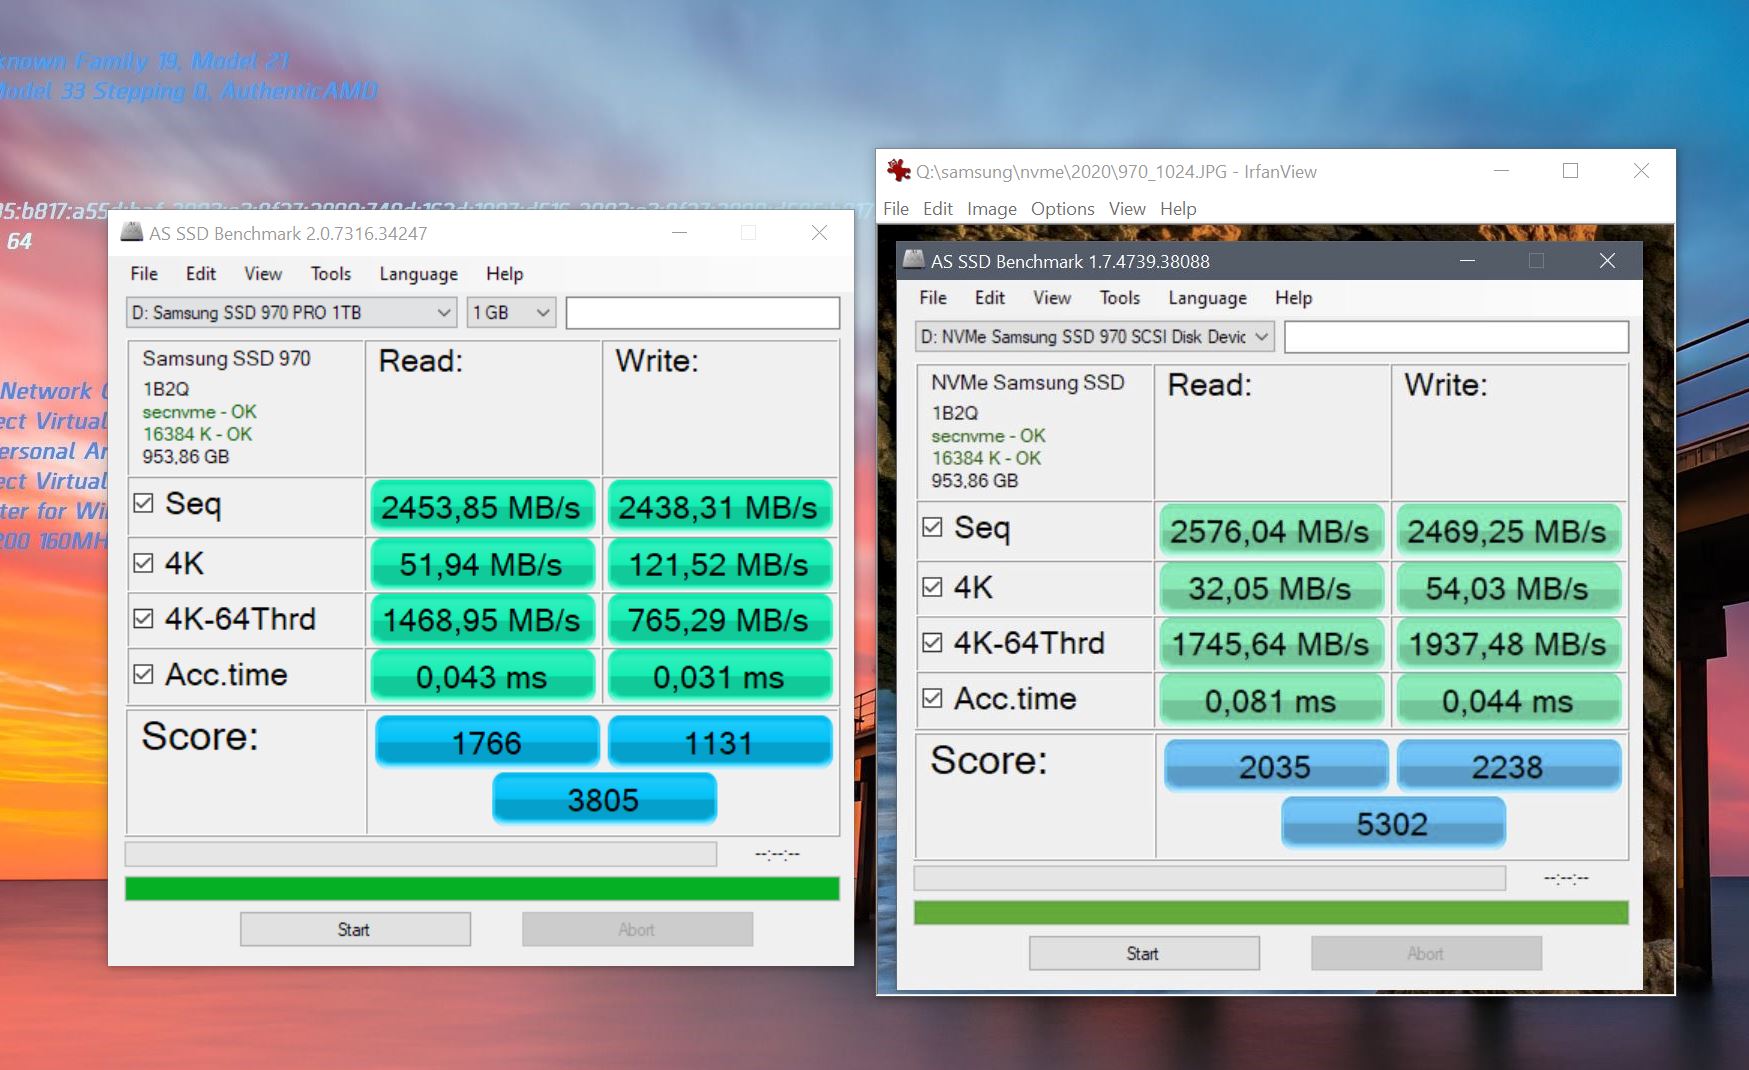
Task: Click total score 3805 in AS SSD 2.0
Action: 604,799
